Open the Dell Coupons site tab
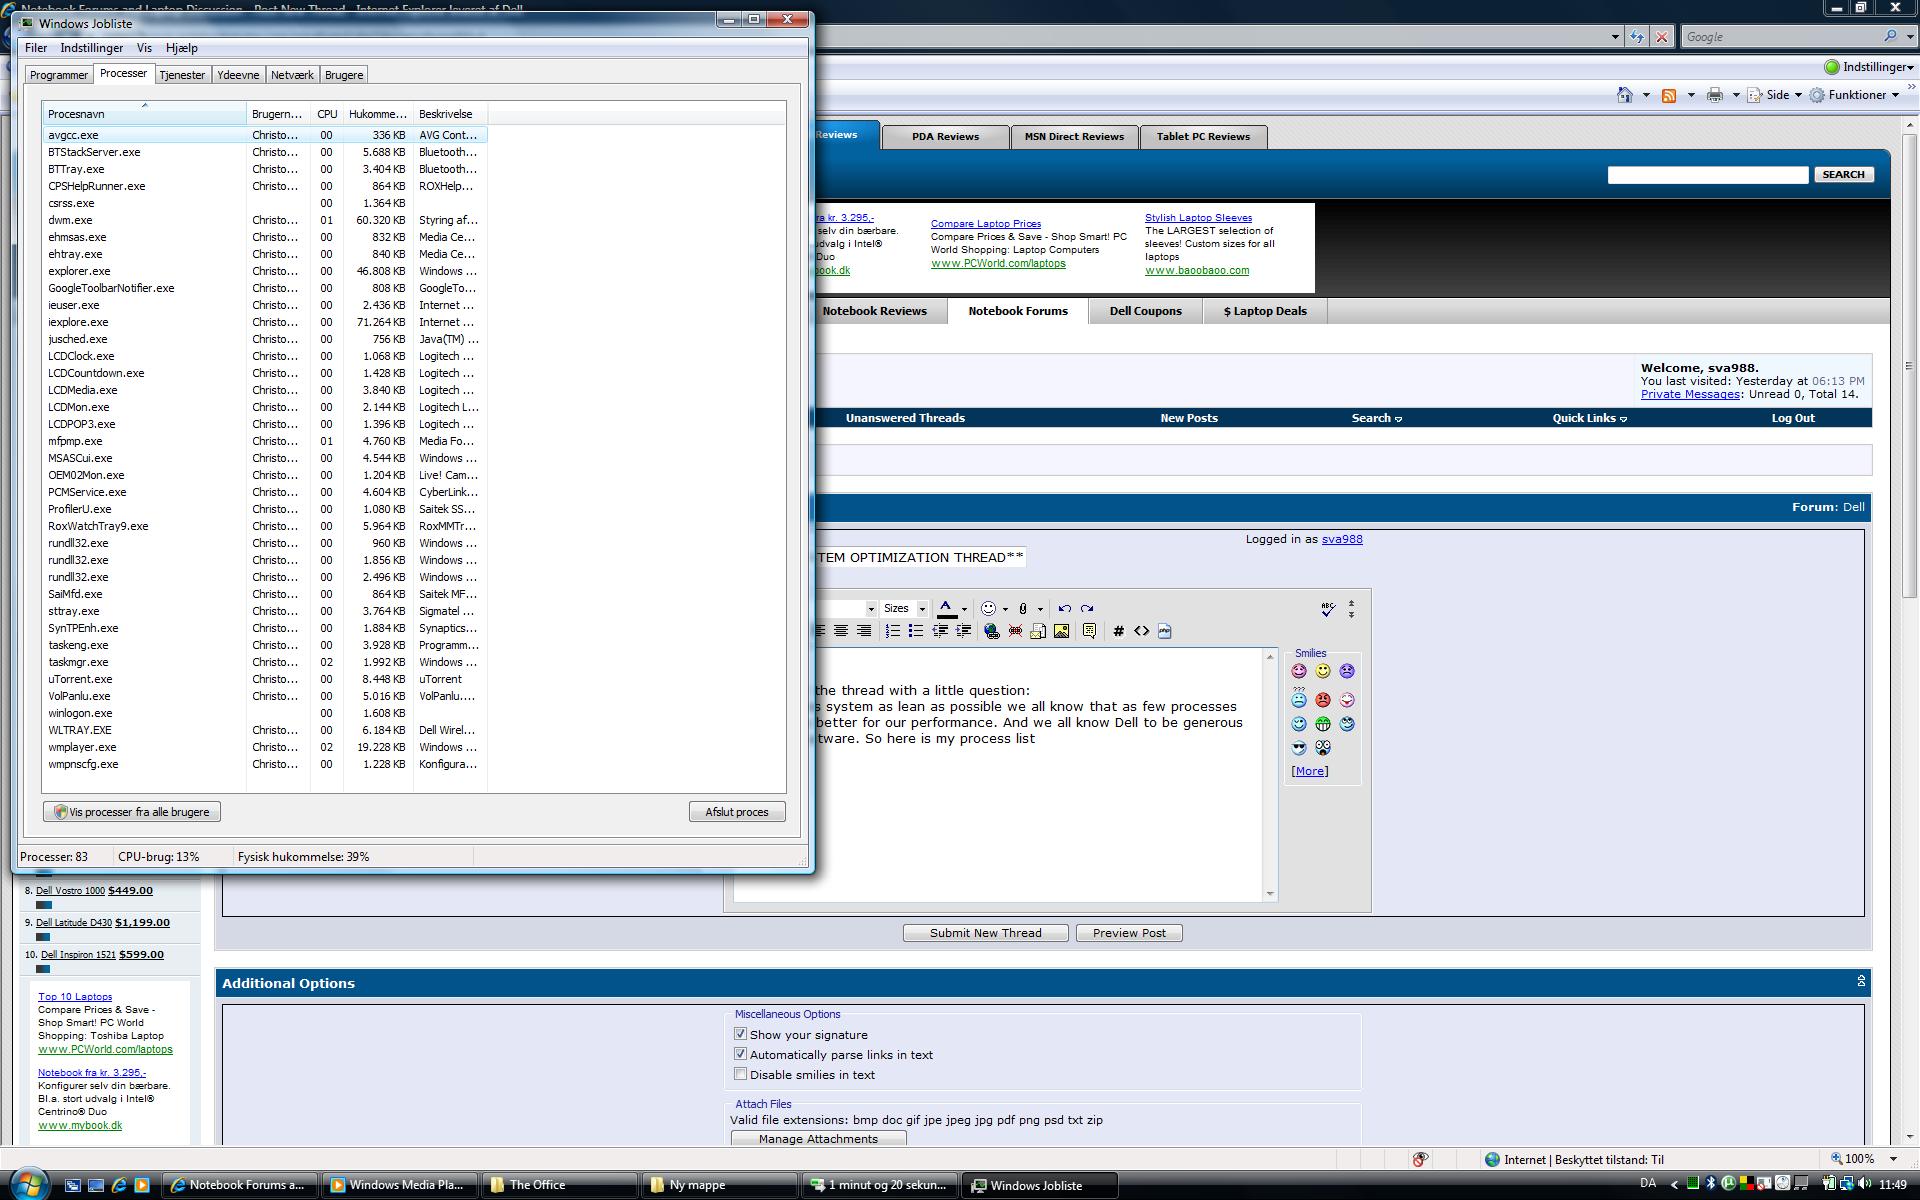This screenshot has width=1920, height=1200. coord(1145,311)
